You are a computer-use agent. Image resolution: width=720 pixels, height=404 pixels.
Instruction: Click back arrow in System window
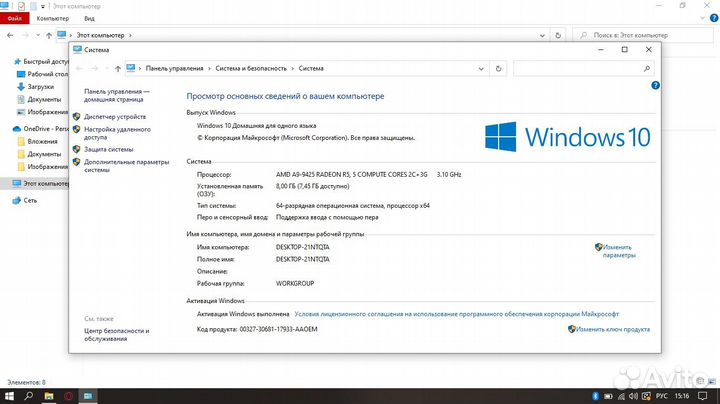point(79,68)
